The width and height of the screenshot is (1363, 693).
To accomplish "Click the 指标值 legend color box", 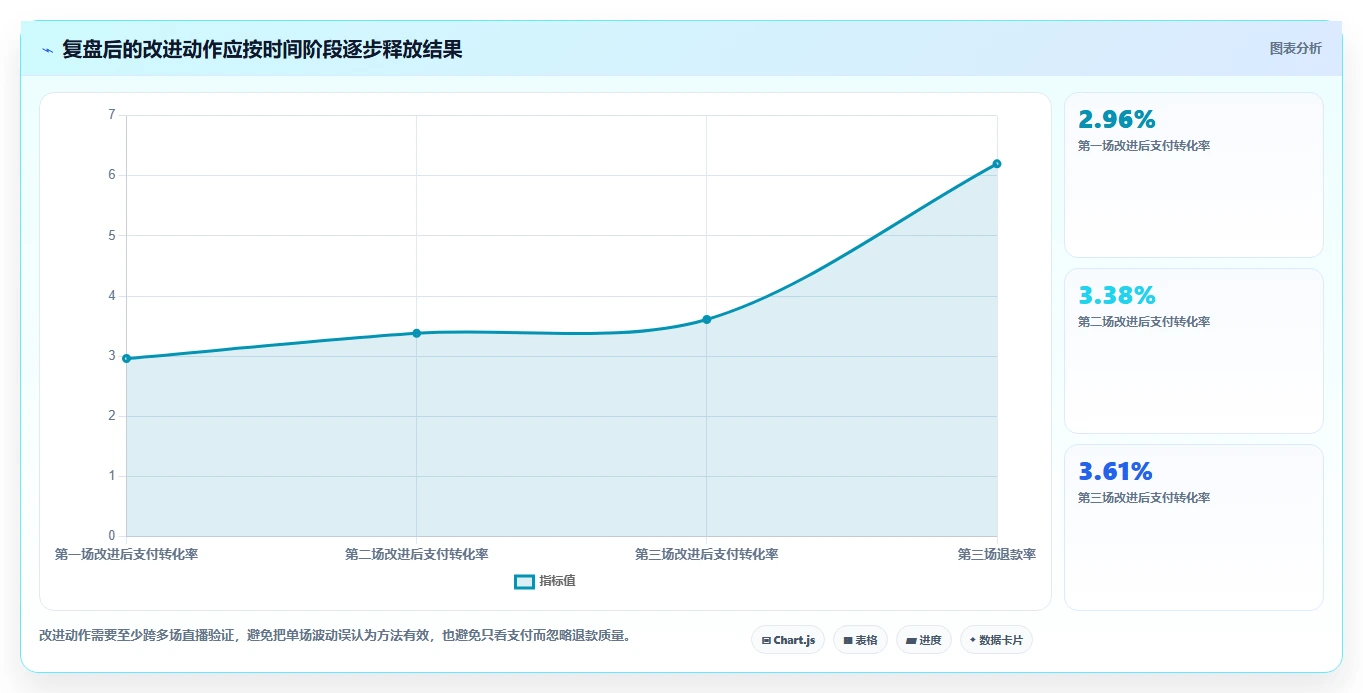I will (x=525, y=582).
